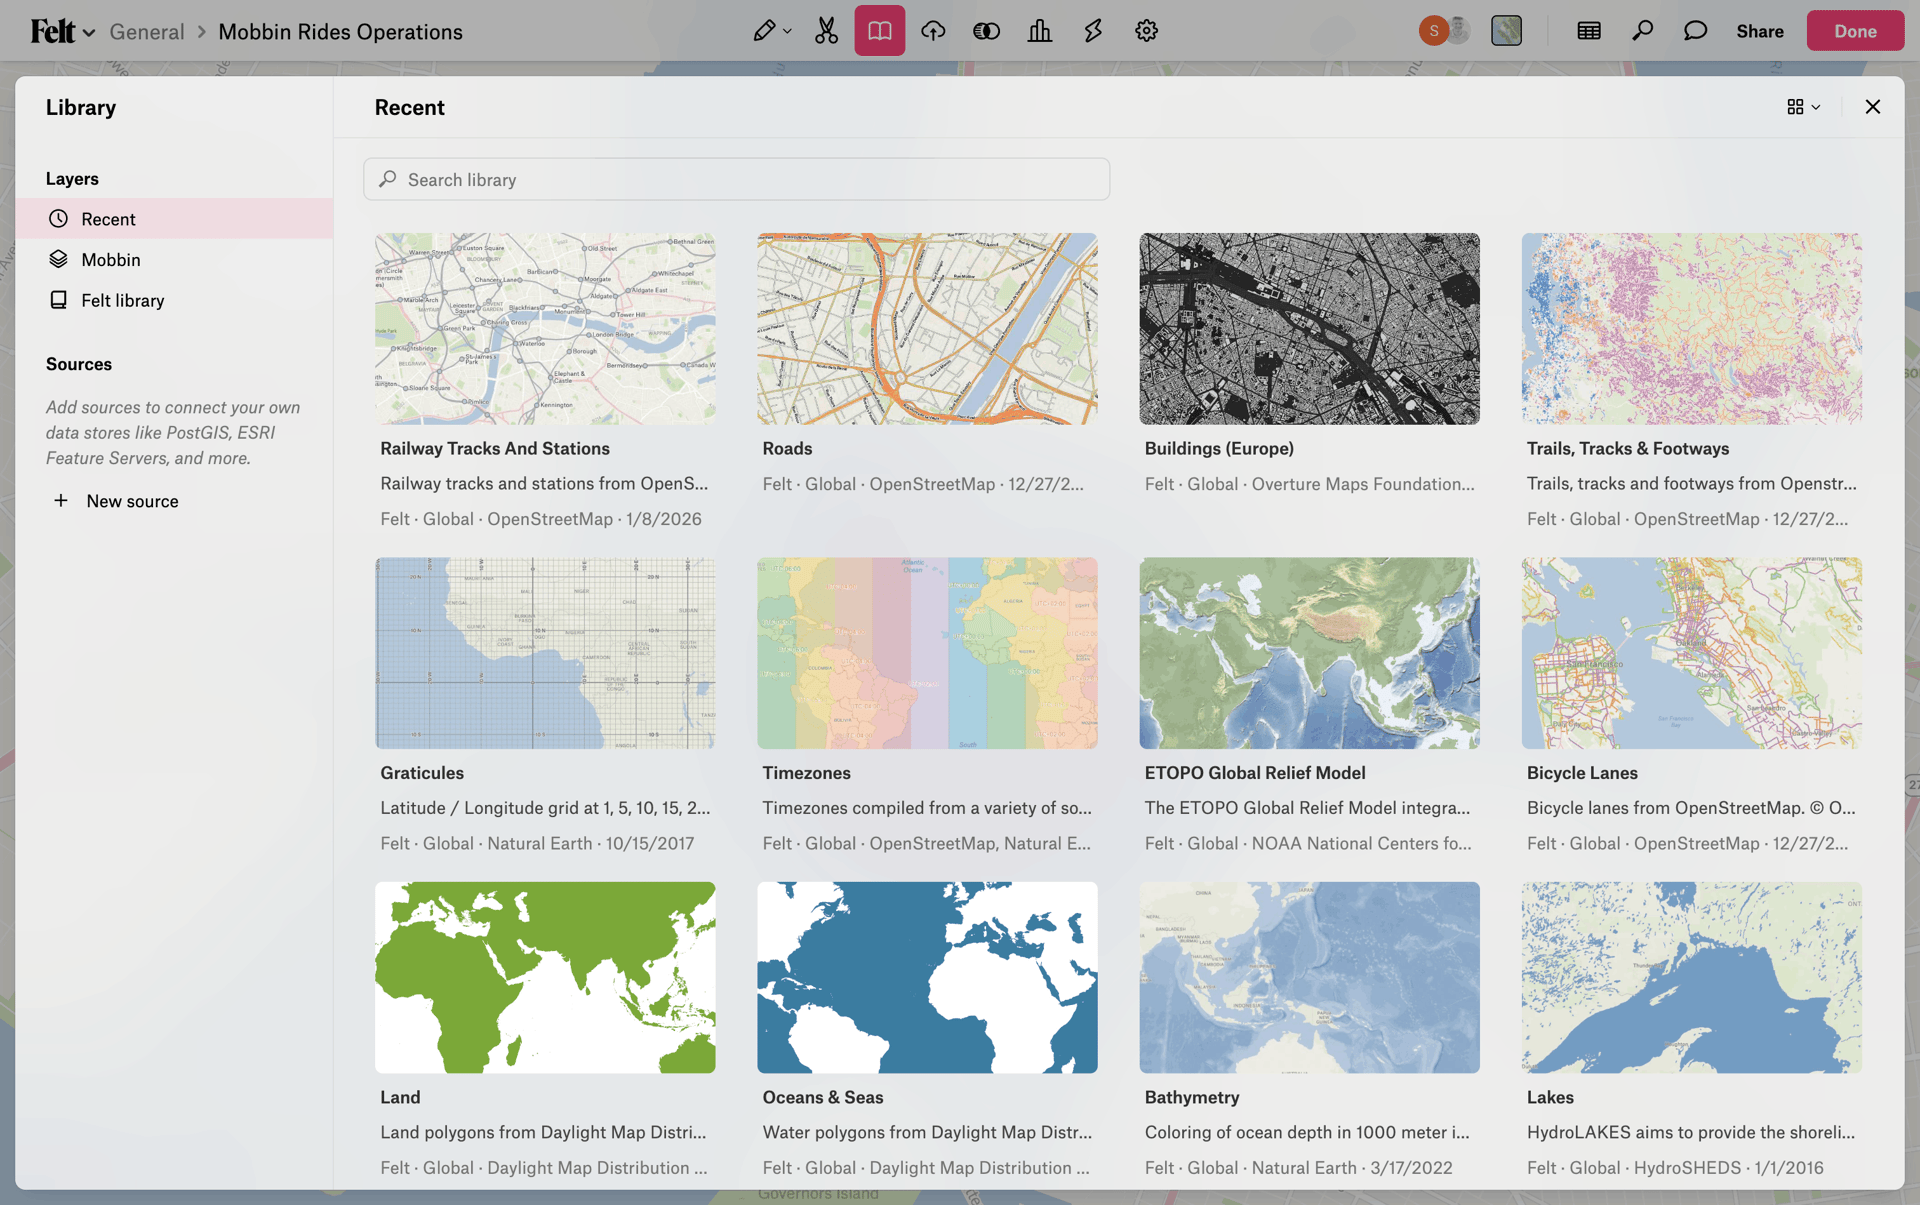Click the Railway Tracks And Stations title
The width and height of the screenshot is (1920, 1205).
(495, 449)
